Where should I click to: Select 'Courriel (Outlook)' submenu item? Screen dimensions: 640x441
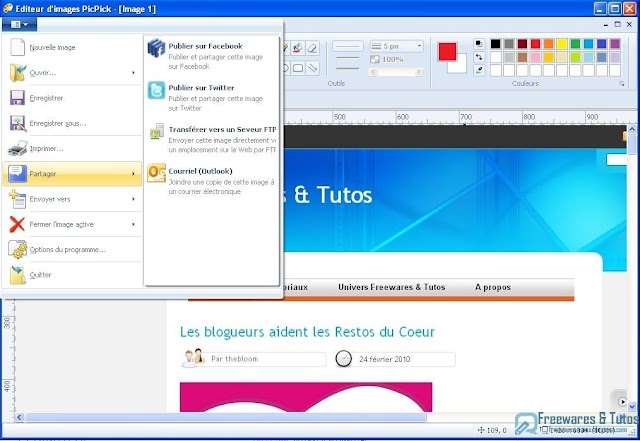211,180
